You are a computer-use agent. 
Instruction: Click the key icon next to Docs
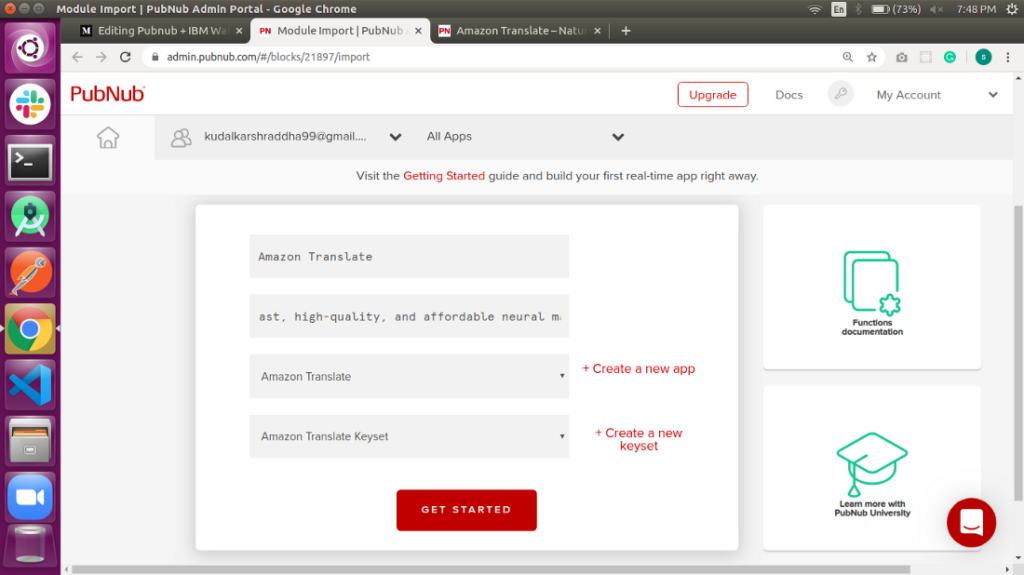pyautogui.click(x=840, y=94)
